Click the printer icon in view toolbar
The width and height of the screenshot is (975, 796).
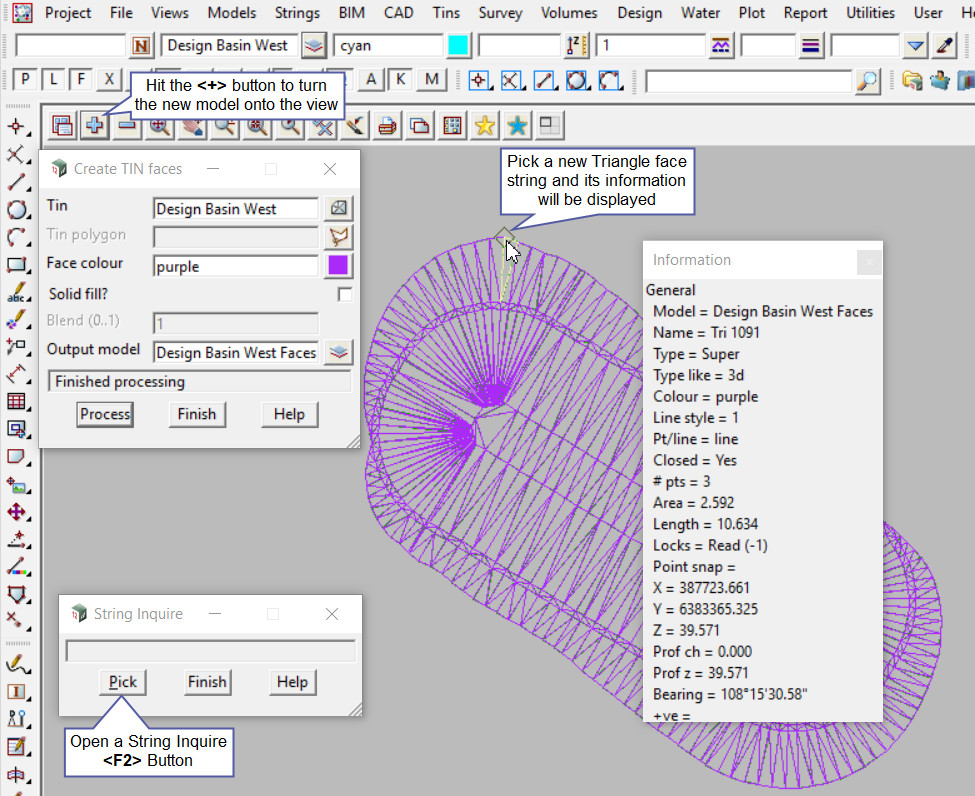(x=388, y=126)
